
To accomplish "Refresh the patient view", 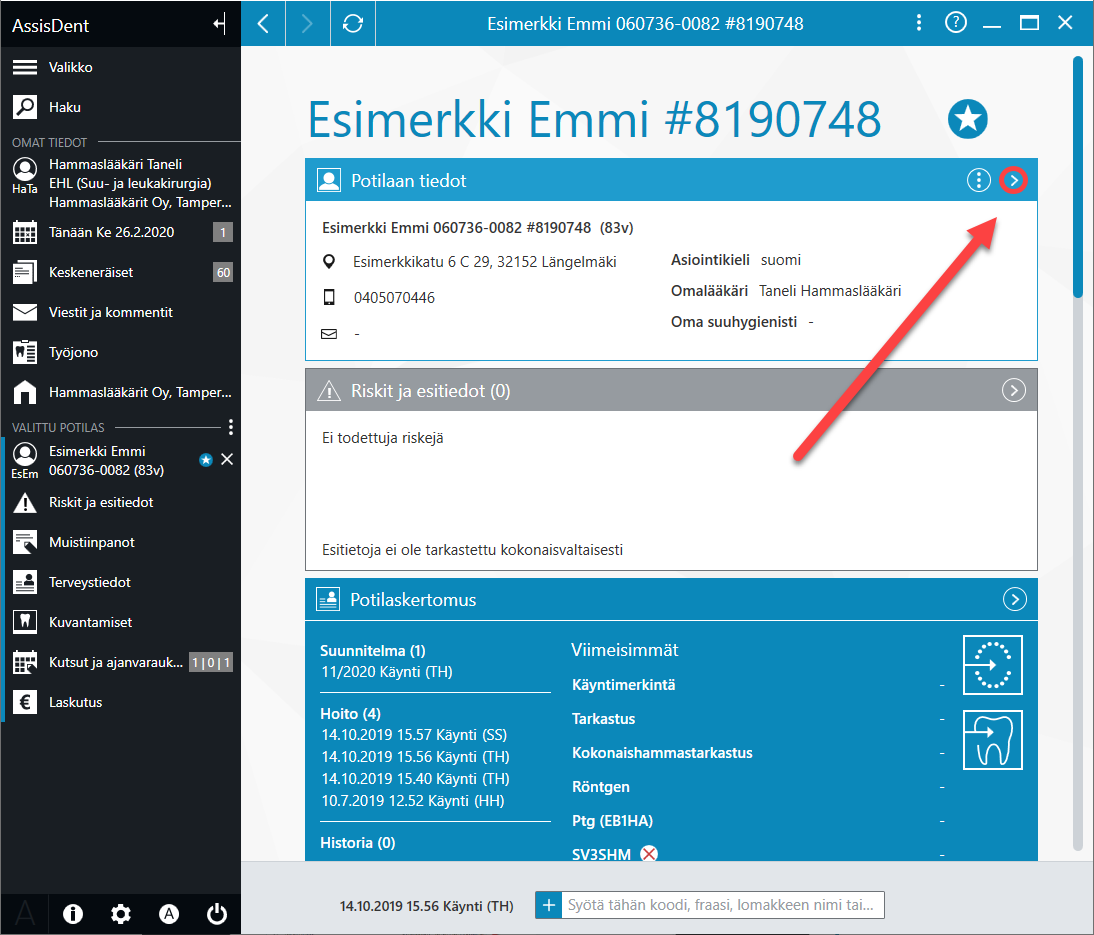I will click(x=353, y=24).
